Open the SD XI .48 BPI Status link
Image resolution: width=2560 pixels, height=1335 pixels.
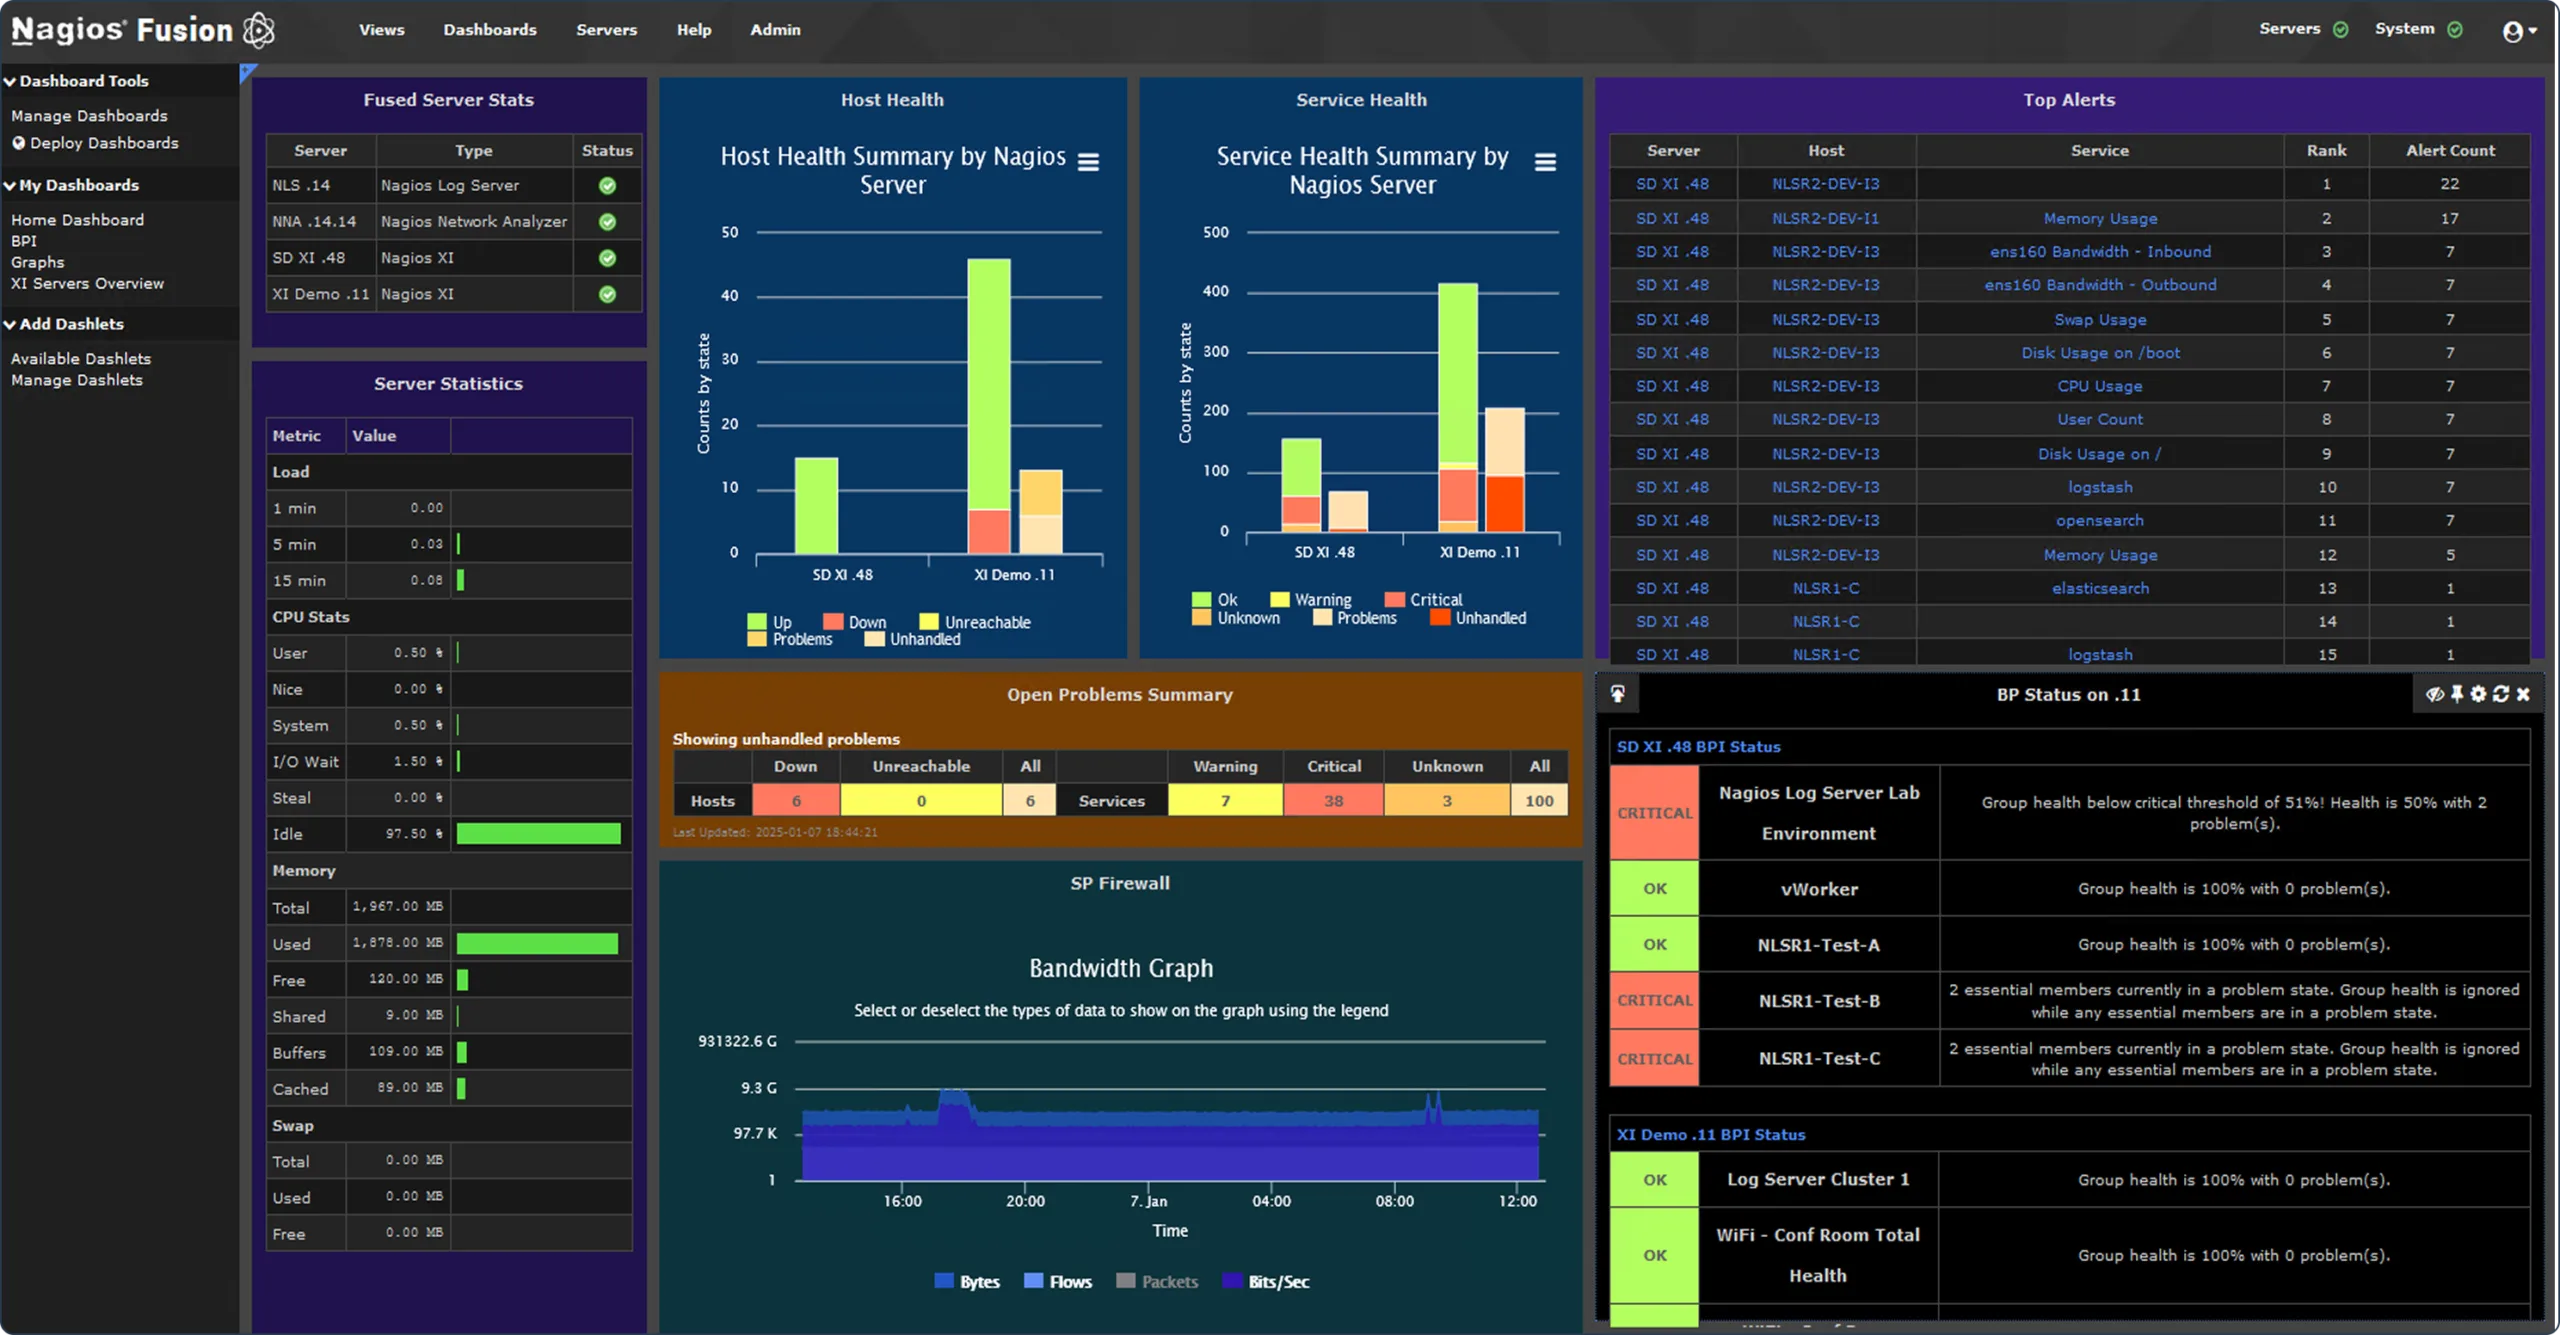(1698, 747)
